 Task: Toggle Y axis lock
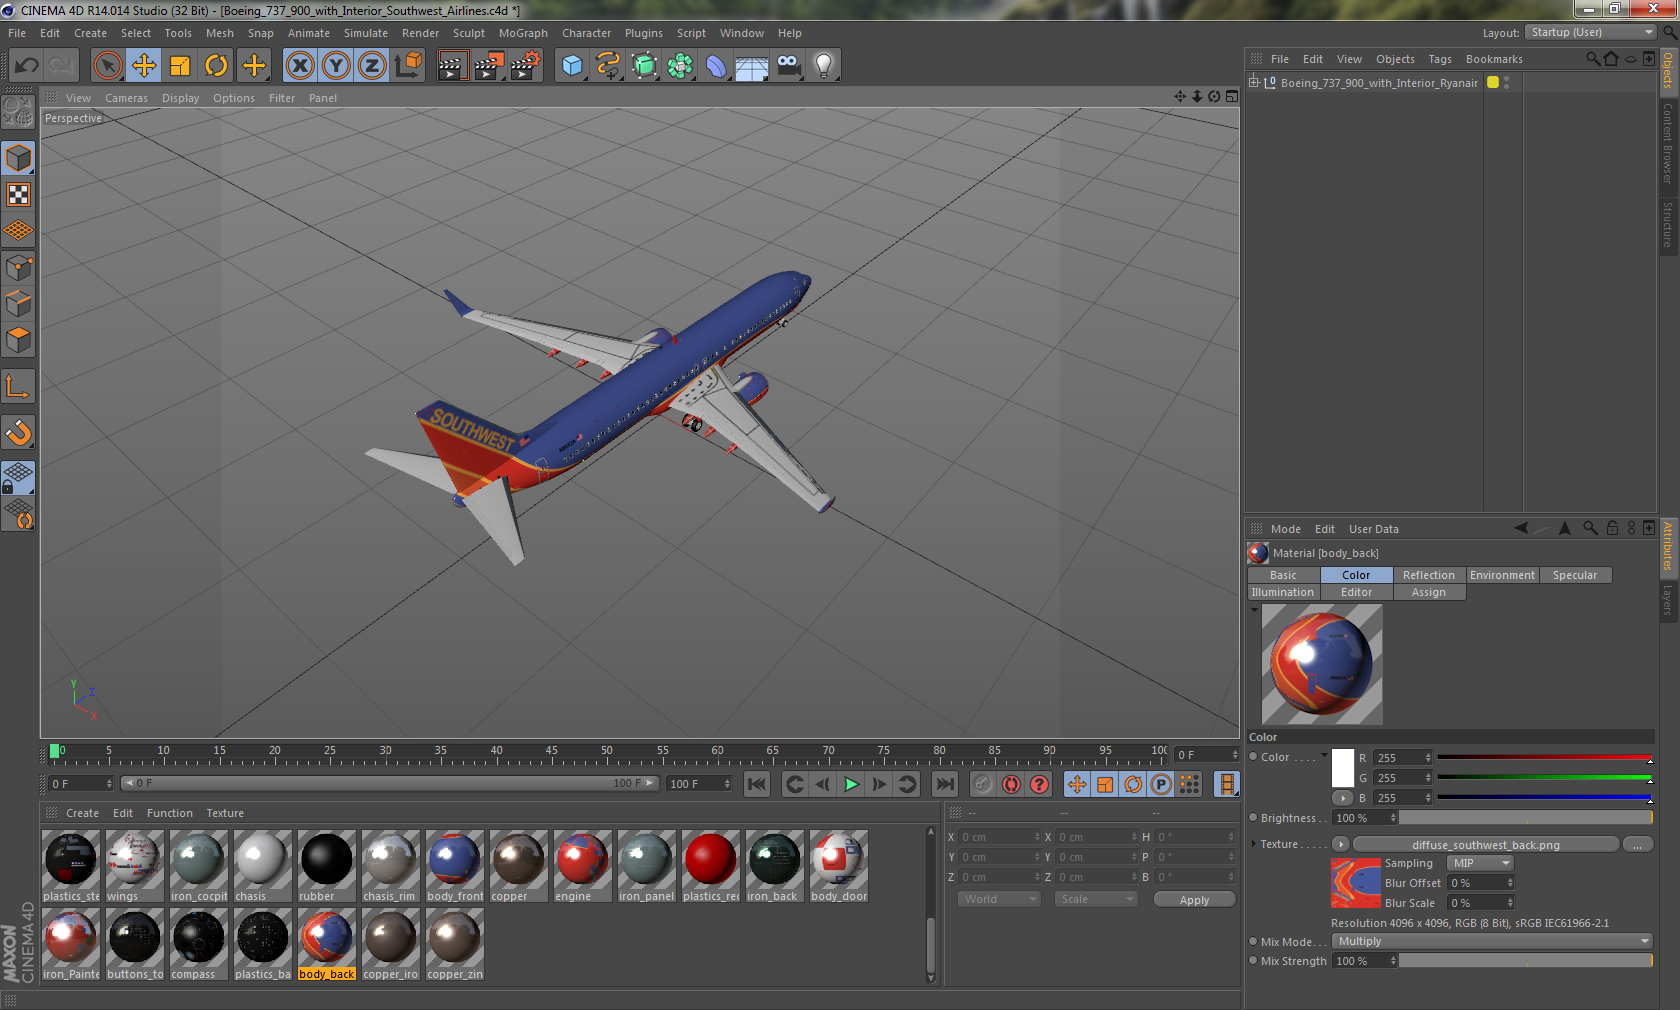pos(336,66)
